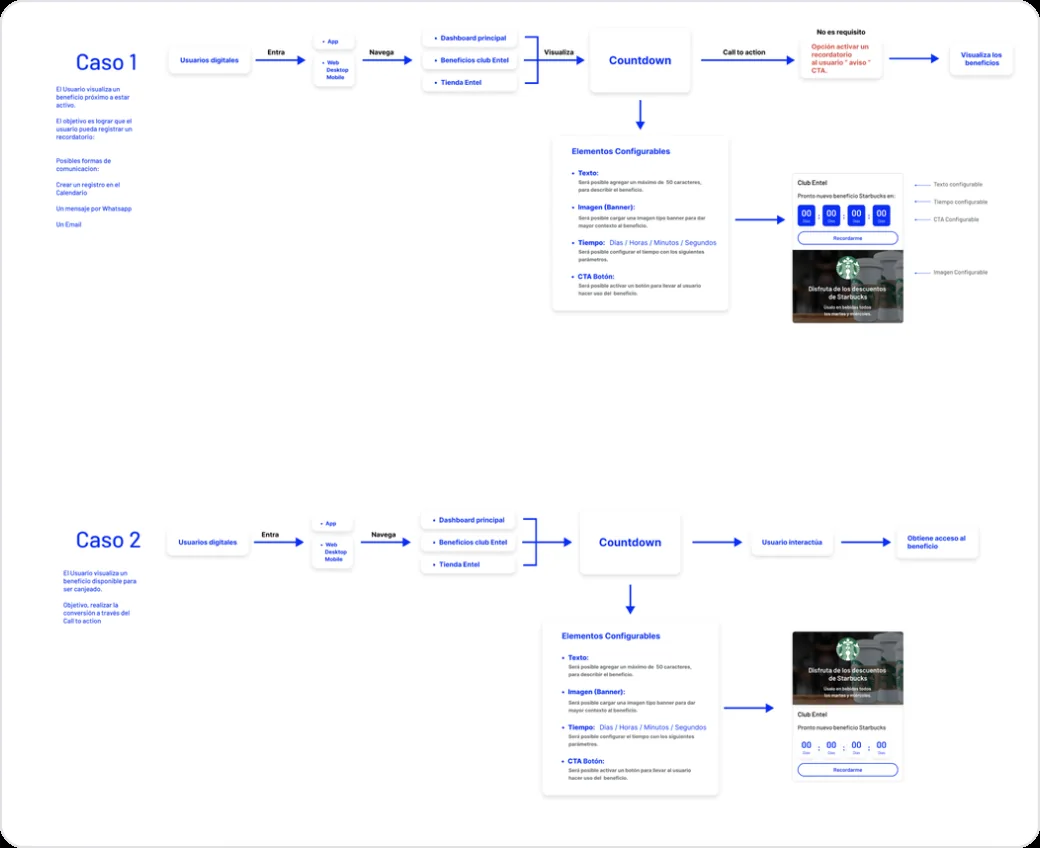Viewport: 1040px width, 848px height.
Task: Click the "CTA Configurable" annotation label
Action: 956,219
